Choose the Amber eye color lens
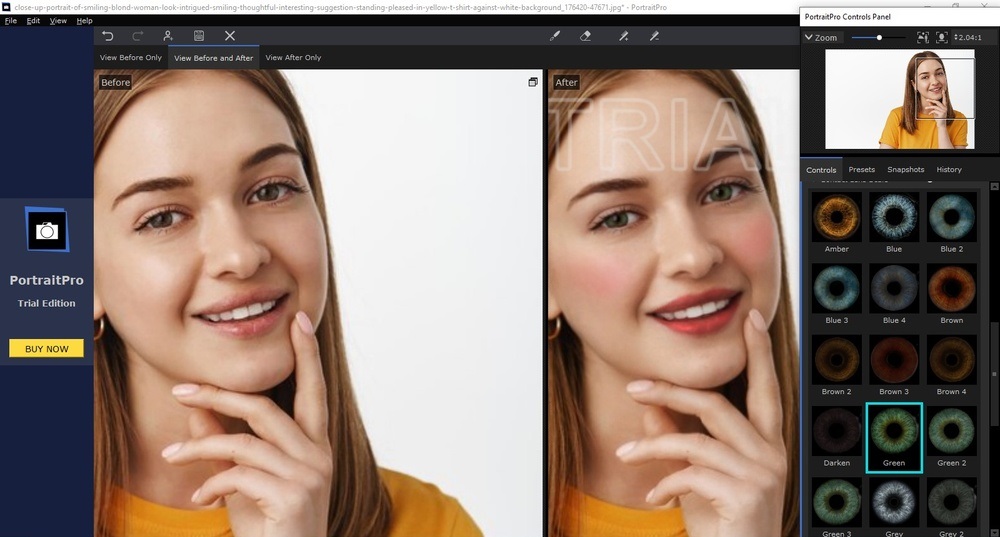The width and height of the screenshot is (1000, 537). coord(837,223)
